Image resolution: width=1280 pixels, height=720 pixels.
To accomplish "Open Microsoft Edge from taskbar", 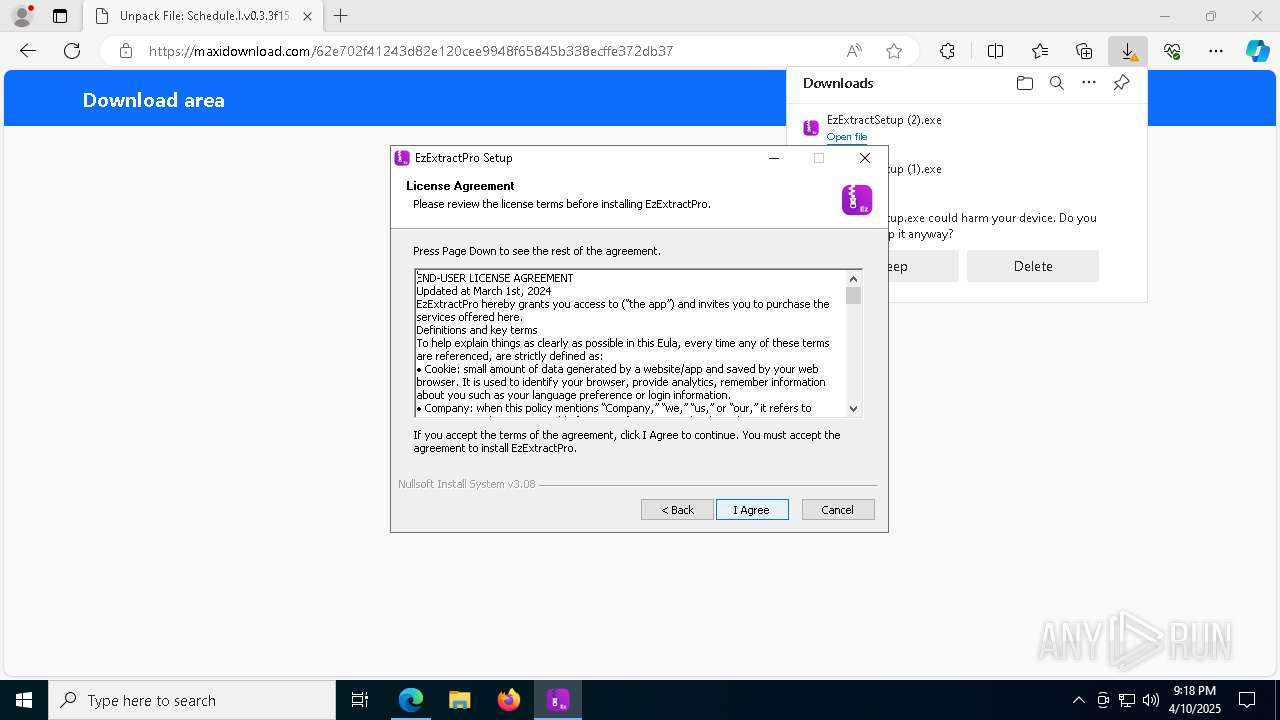I will tap(411, 700).
